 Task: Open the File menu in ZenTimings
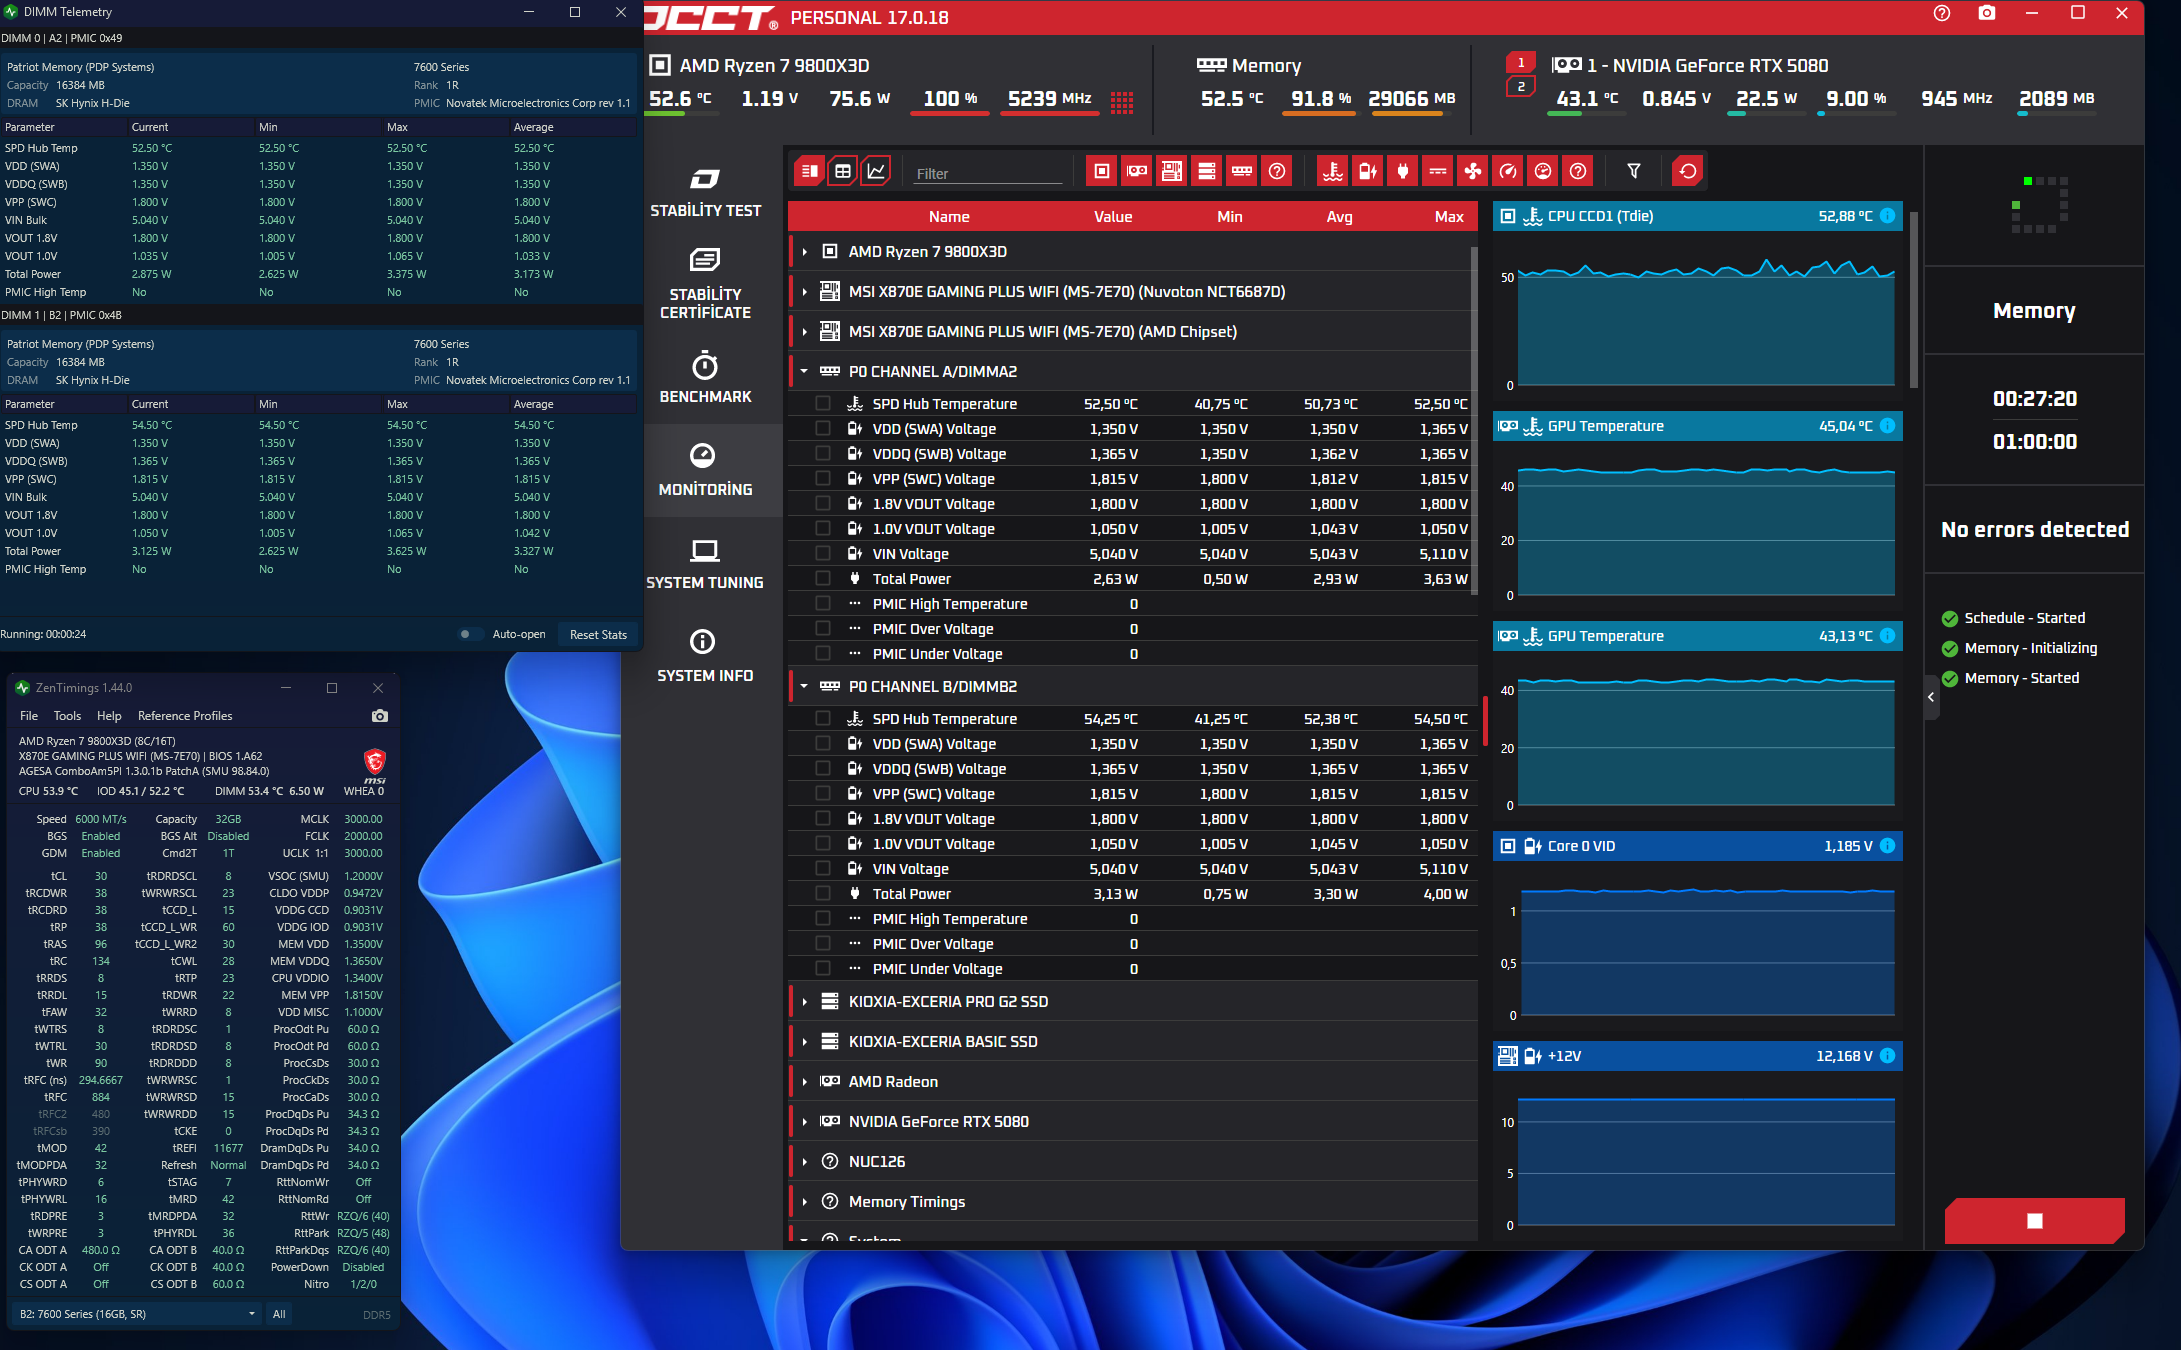pos(29,716)
